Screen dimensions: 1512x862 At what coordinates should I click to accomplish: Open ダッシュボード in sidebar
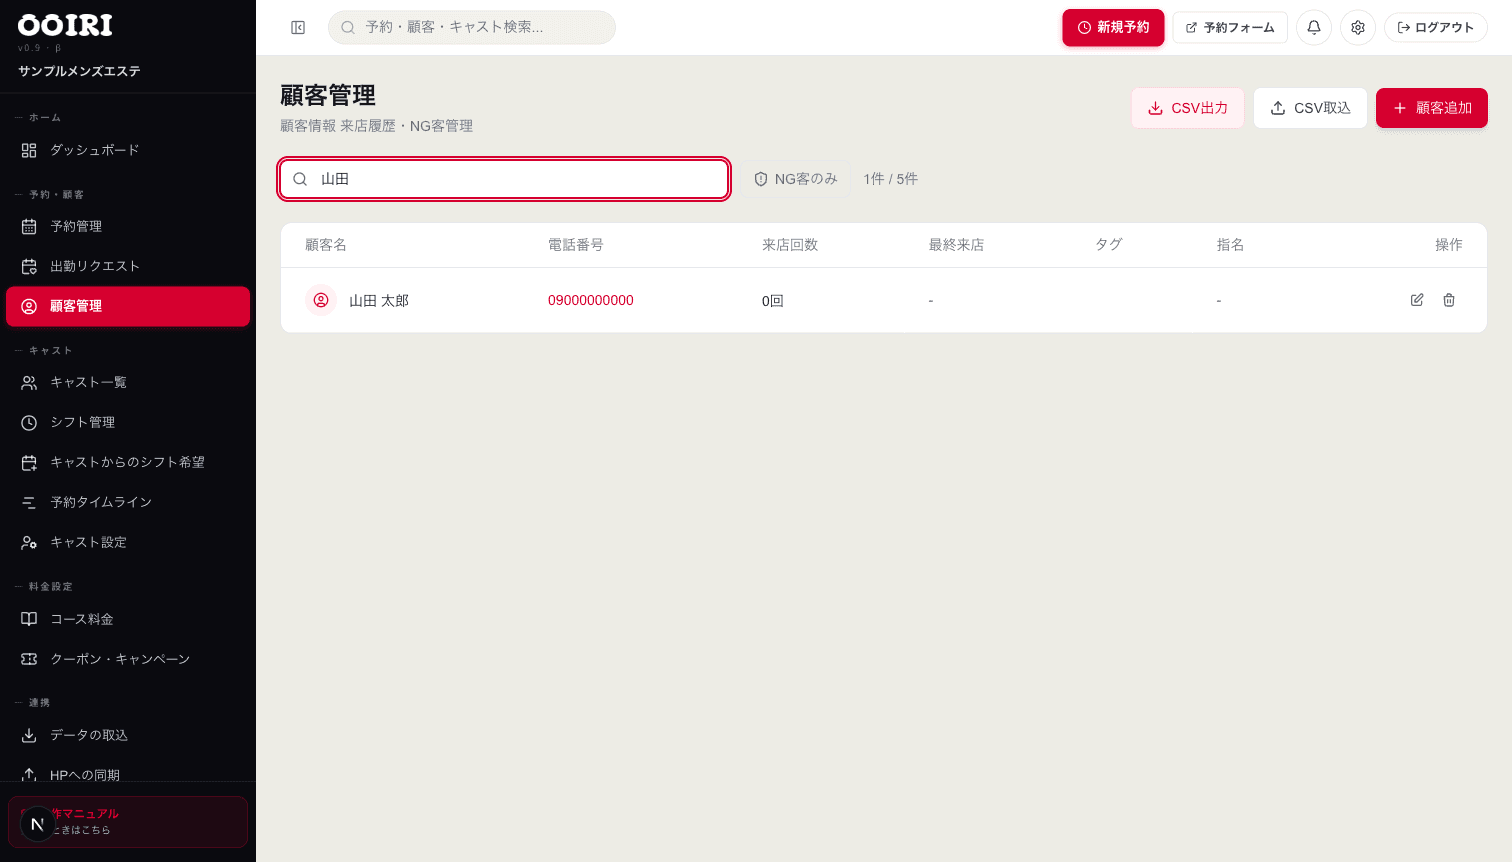click(x=128, y=150)
